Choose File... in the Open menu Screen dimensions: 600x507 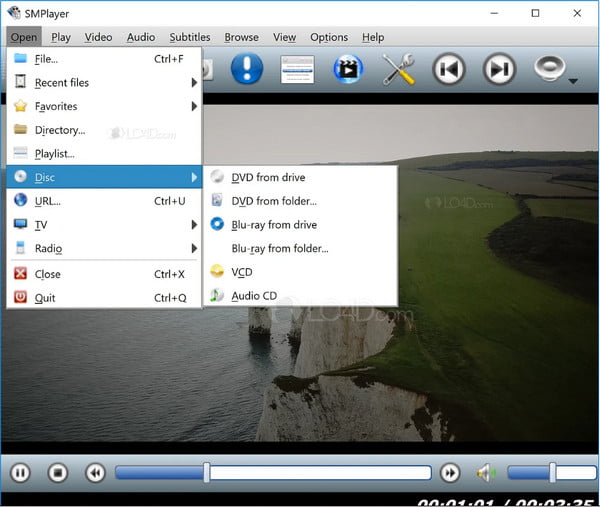[x=104, y=59]
